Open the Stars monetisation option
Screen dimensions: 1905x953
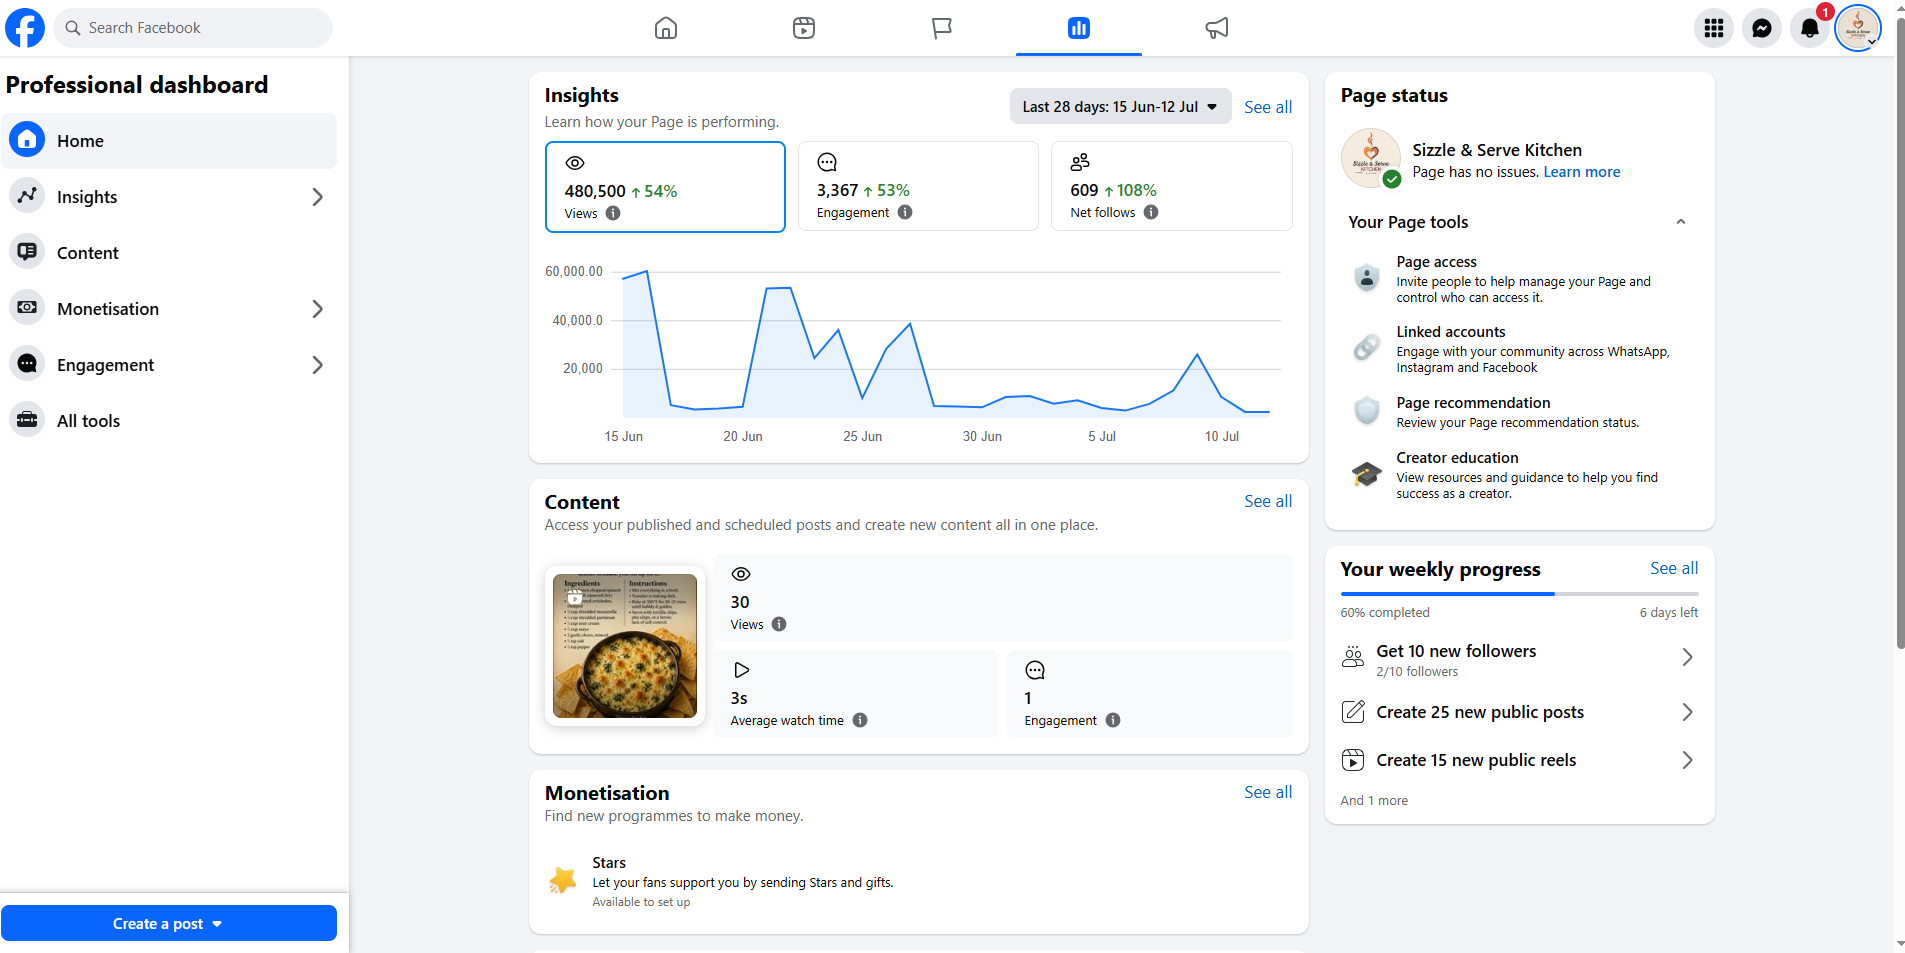(x=918, y=881)
